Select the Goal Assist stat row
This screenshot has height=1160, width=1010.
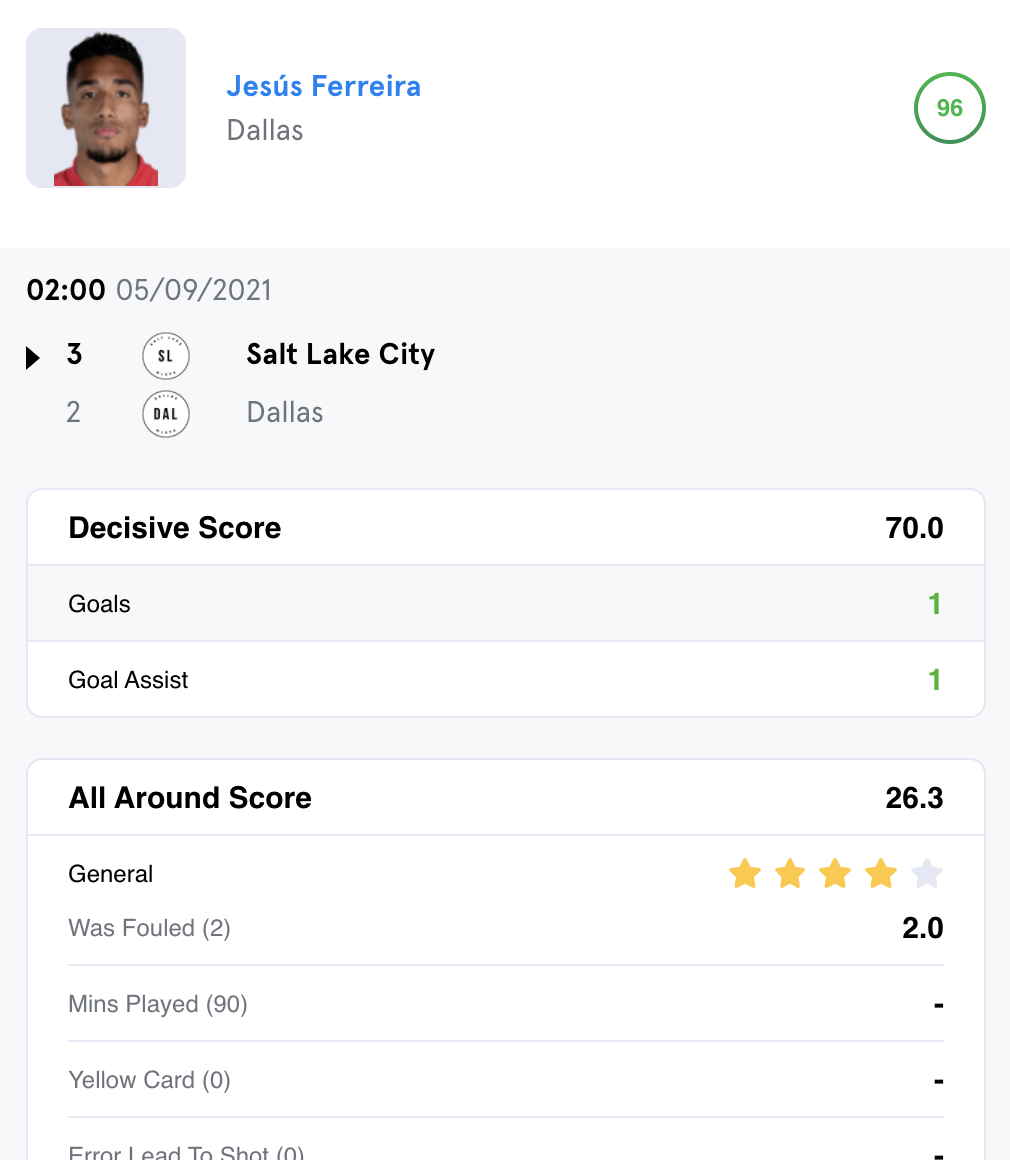(x=505, y=680)
